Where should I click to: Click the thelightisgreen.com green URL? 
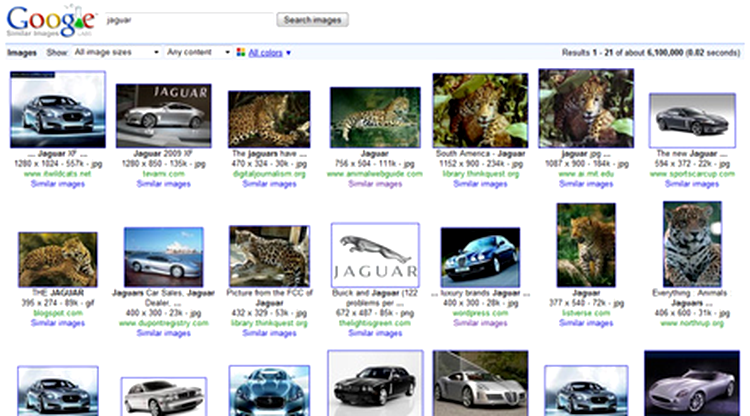coord(375,323)
